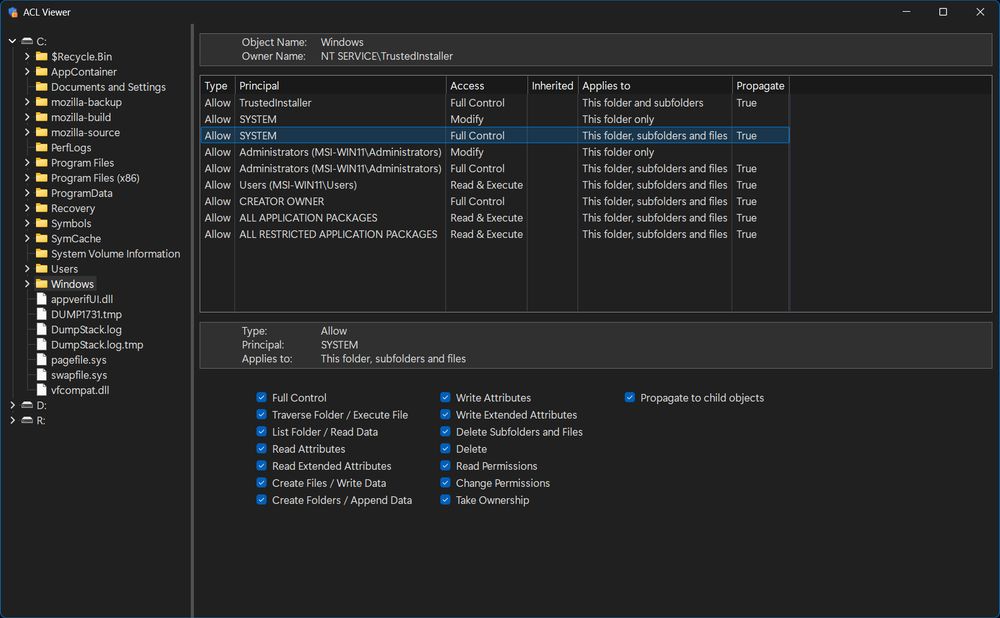Click the Propagate column header
The height and width of the screenshot is (618, 1000).
coord(760,85)
